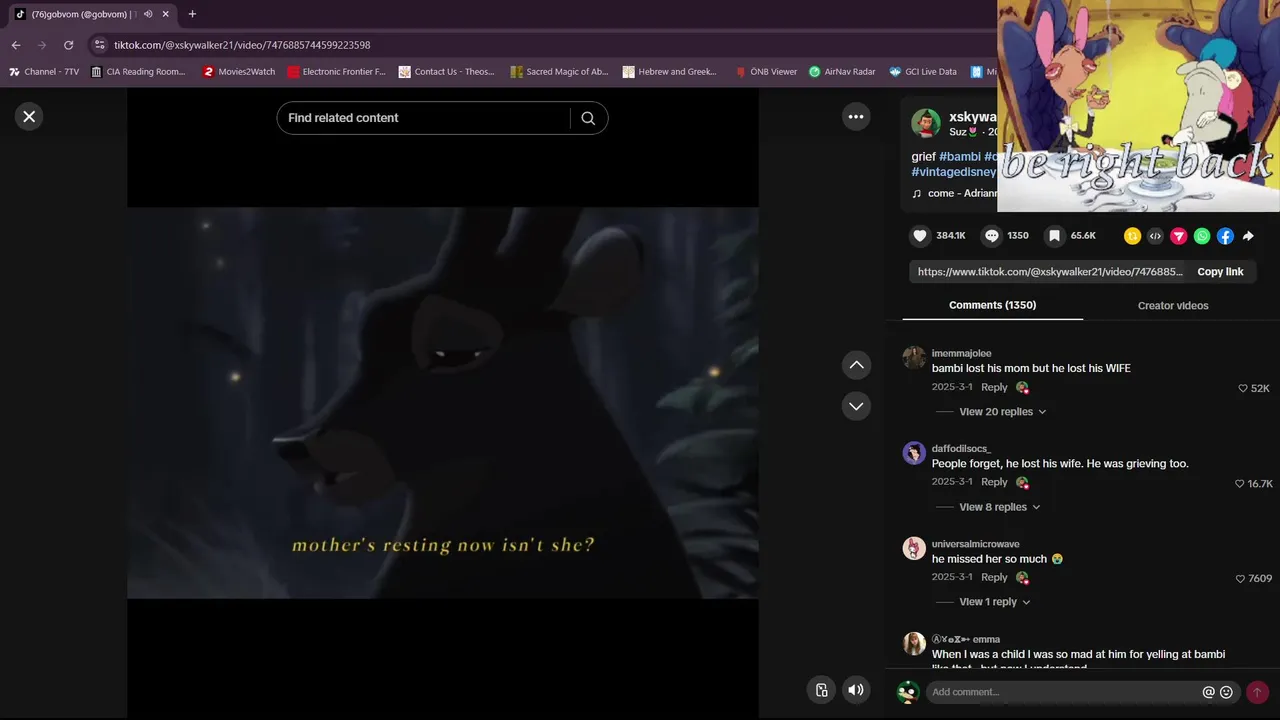
Task: Open the three-dots more options menu
Action: (x=856, y=117)
